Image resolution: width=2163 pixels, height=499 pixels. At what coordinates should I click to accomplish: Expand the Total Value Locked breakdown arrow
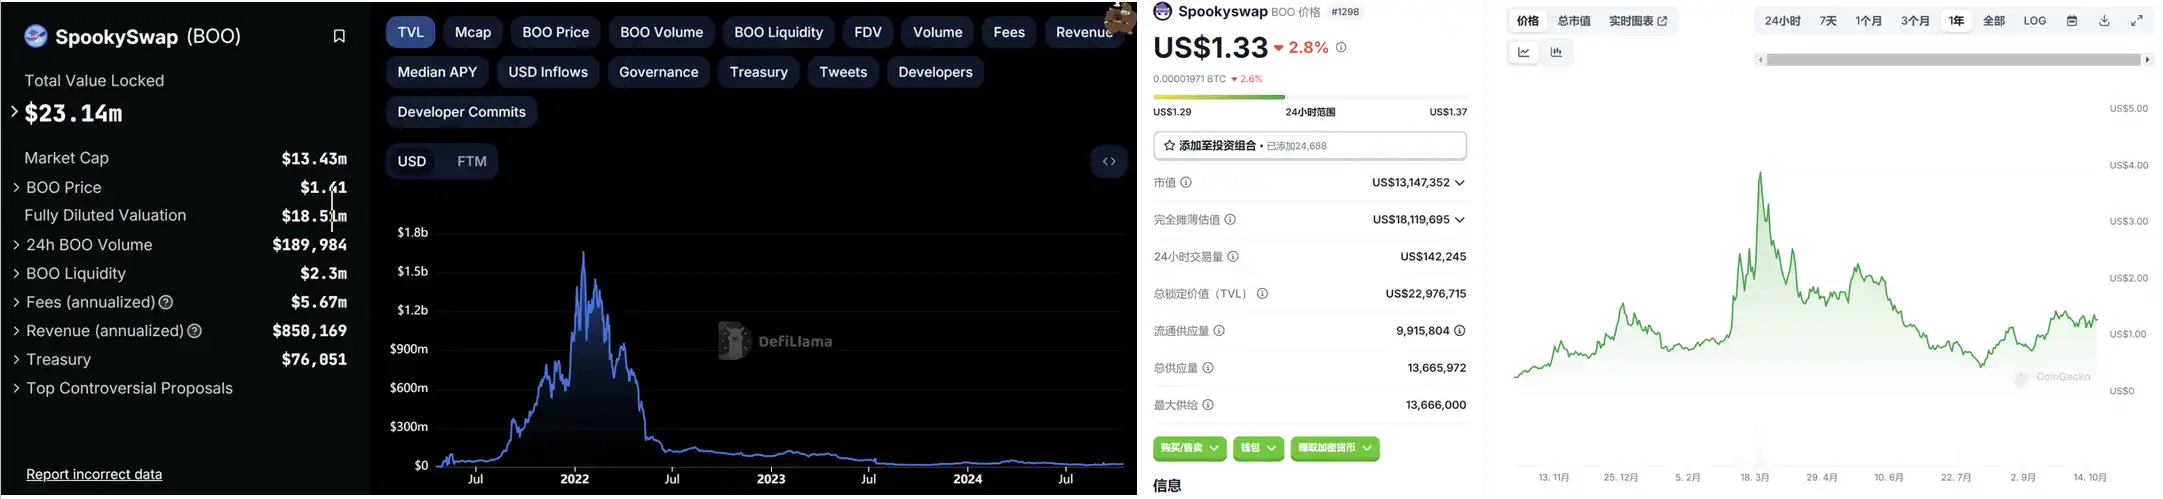click(x=14, y=112)
